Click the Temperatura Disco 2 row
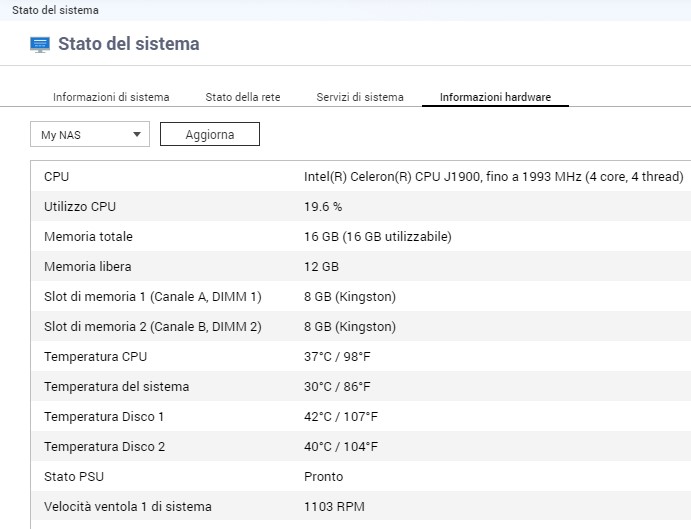This screenshot has height=529, width=691. [x=360, y=446]
